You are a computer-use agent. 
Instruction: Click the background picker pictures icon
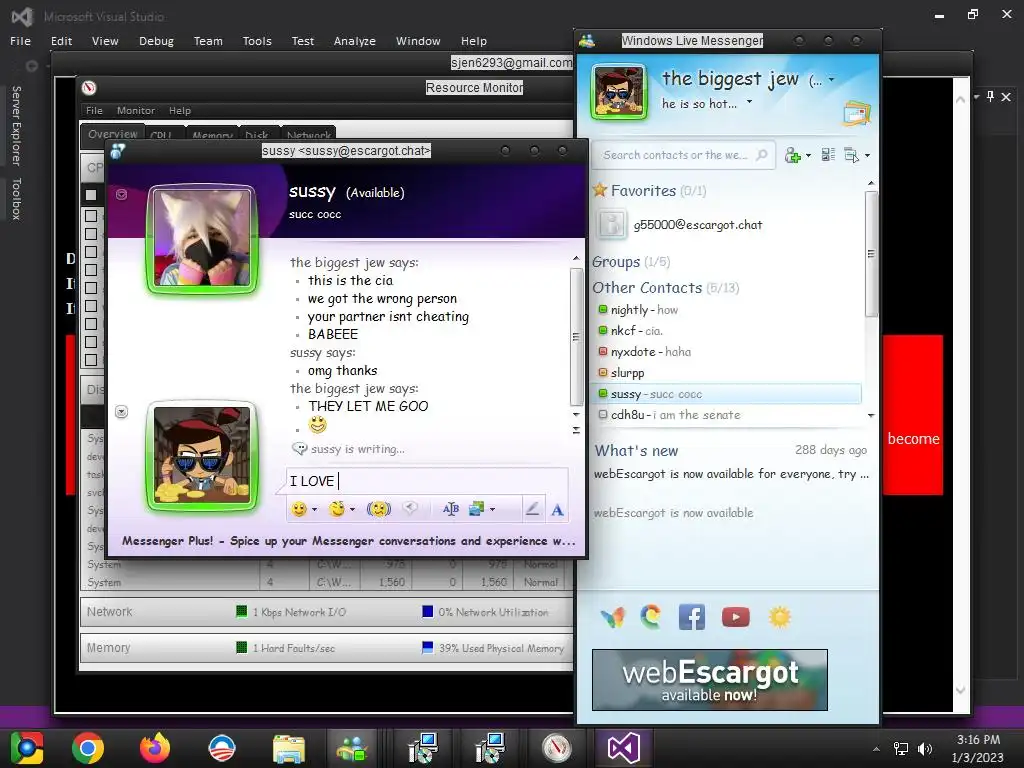(x=477, y=509)
